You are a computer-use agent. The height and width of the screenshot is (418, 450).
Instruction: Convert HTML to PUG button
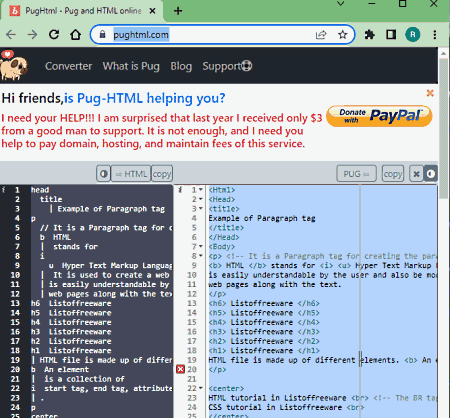coord(356,174)
